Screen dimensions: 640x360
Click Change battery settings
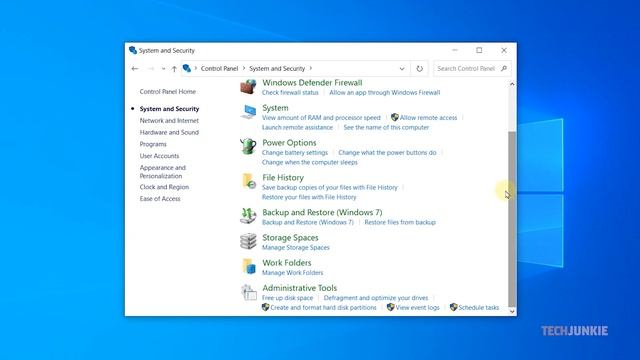295,153
